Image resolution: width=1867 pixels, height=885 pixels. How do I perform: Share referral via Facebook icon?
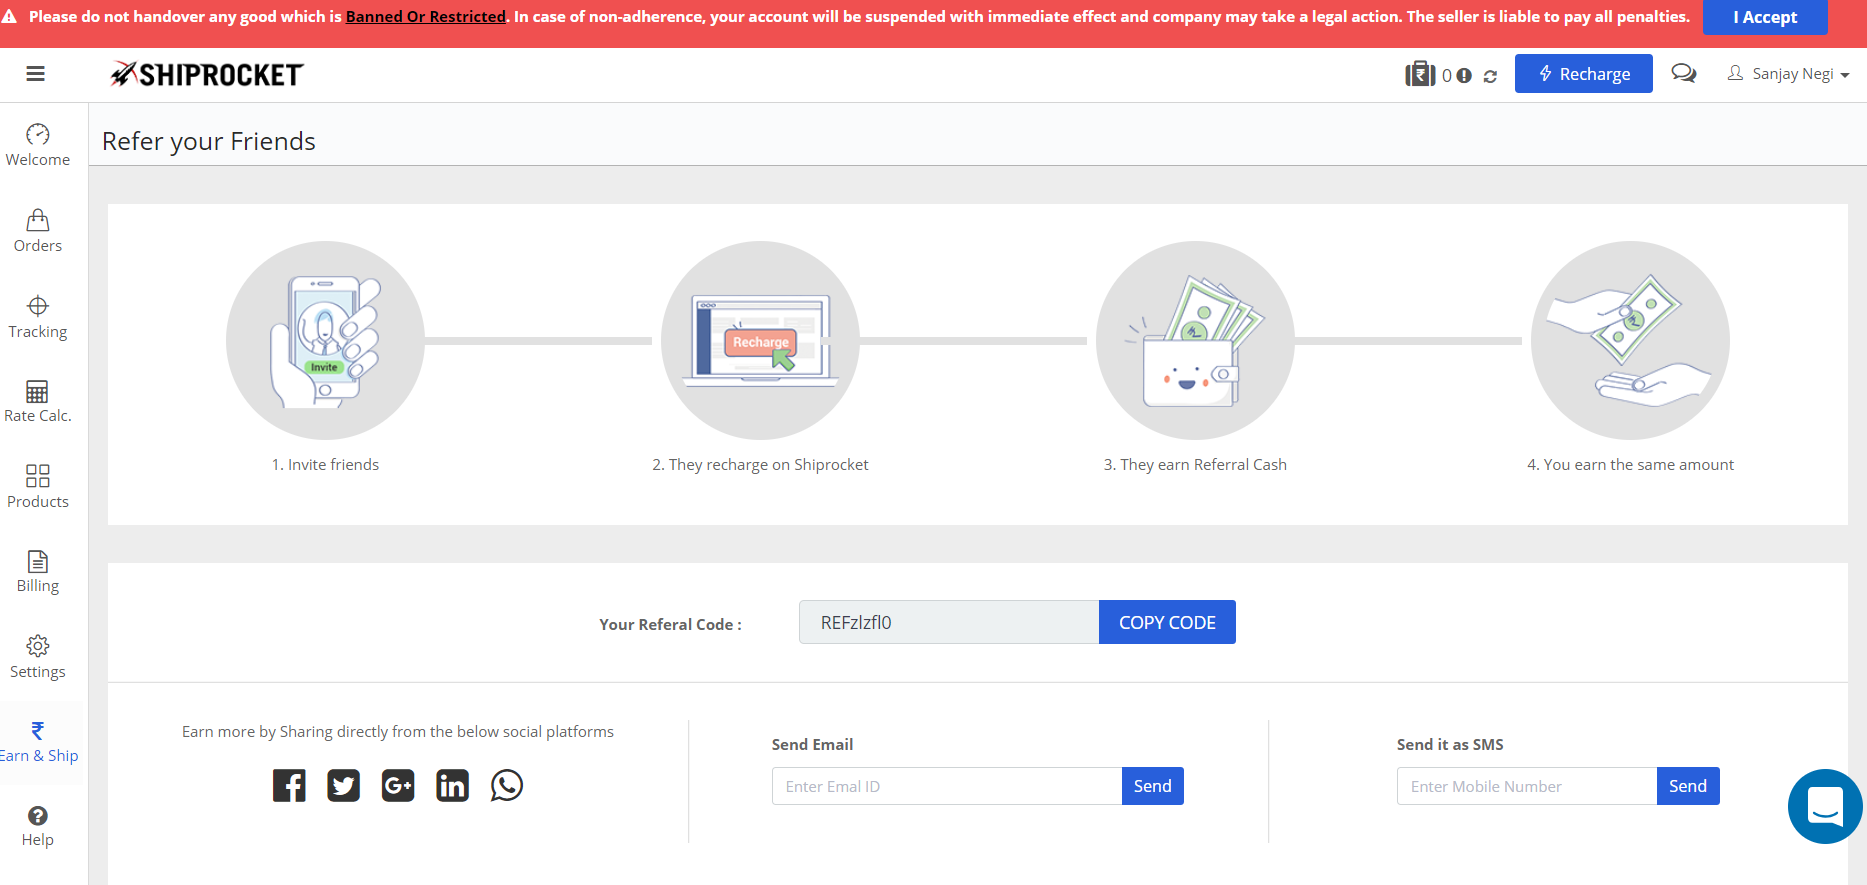click(x=289, y=786)
